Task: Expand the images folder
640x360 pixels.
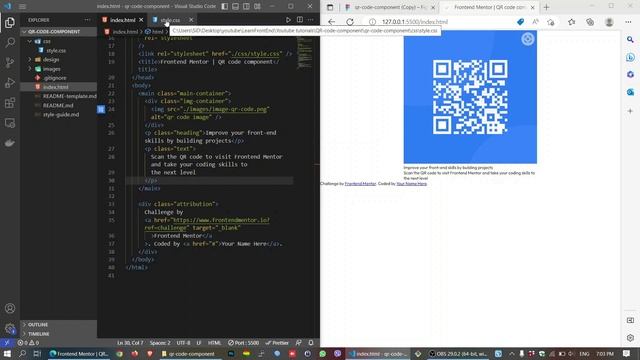Action: 58,69
